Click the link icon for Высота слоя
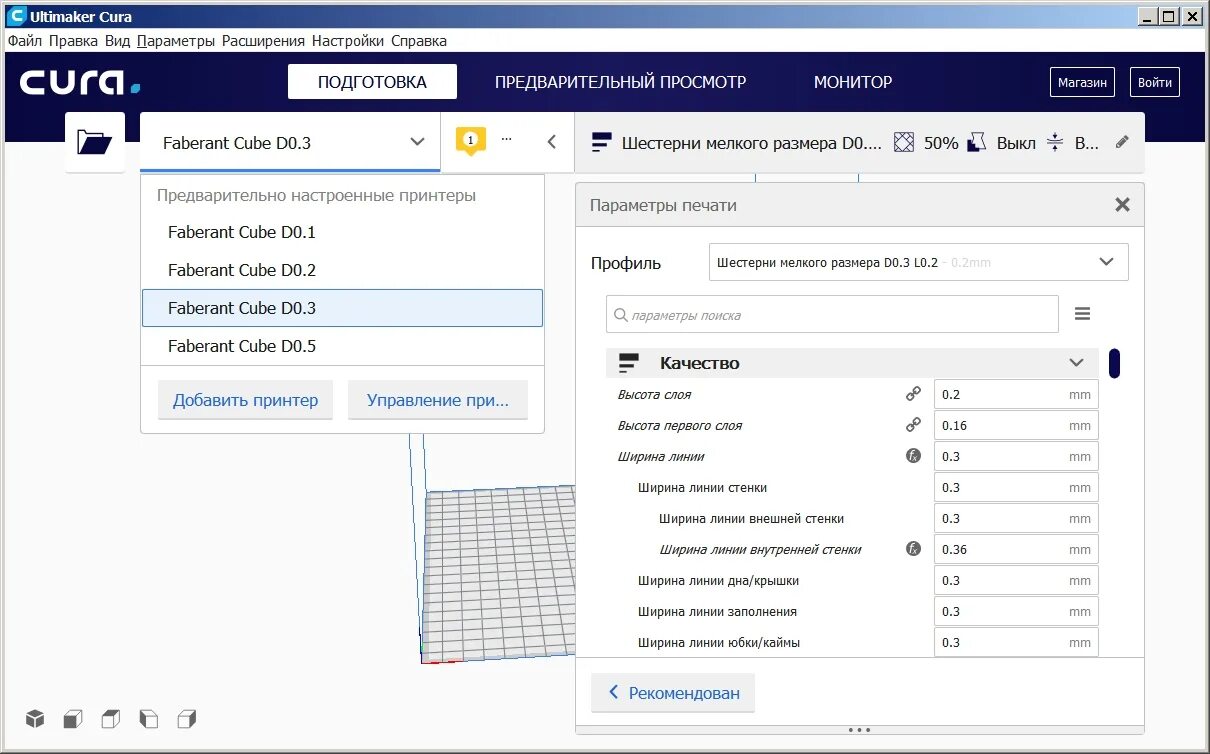 tap(913, 394)
